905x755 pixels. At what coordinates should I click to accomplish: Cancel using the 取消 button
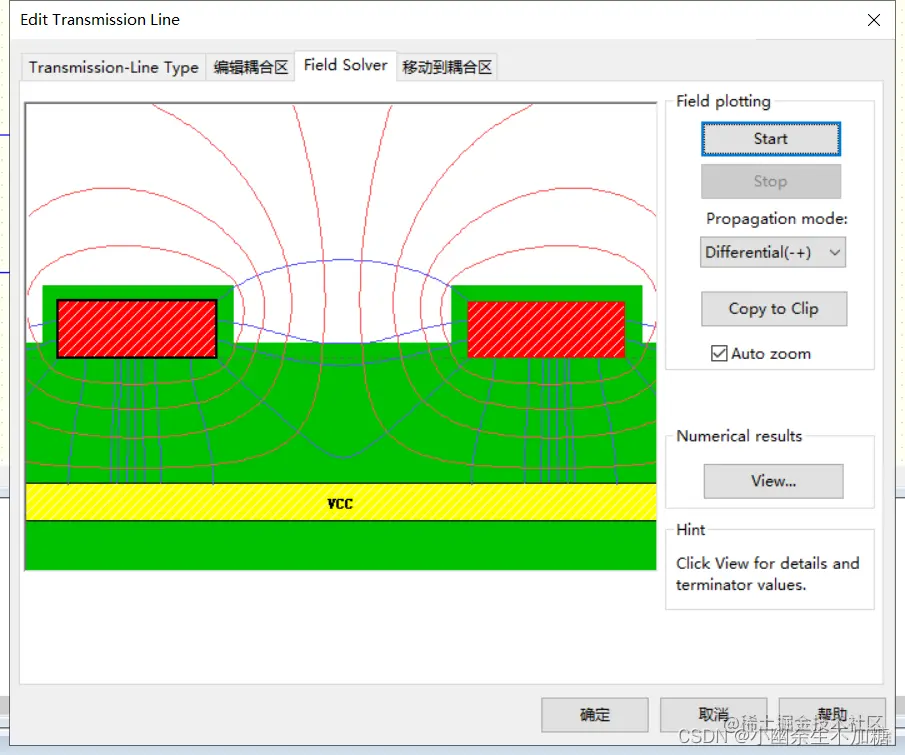713,715
